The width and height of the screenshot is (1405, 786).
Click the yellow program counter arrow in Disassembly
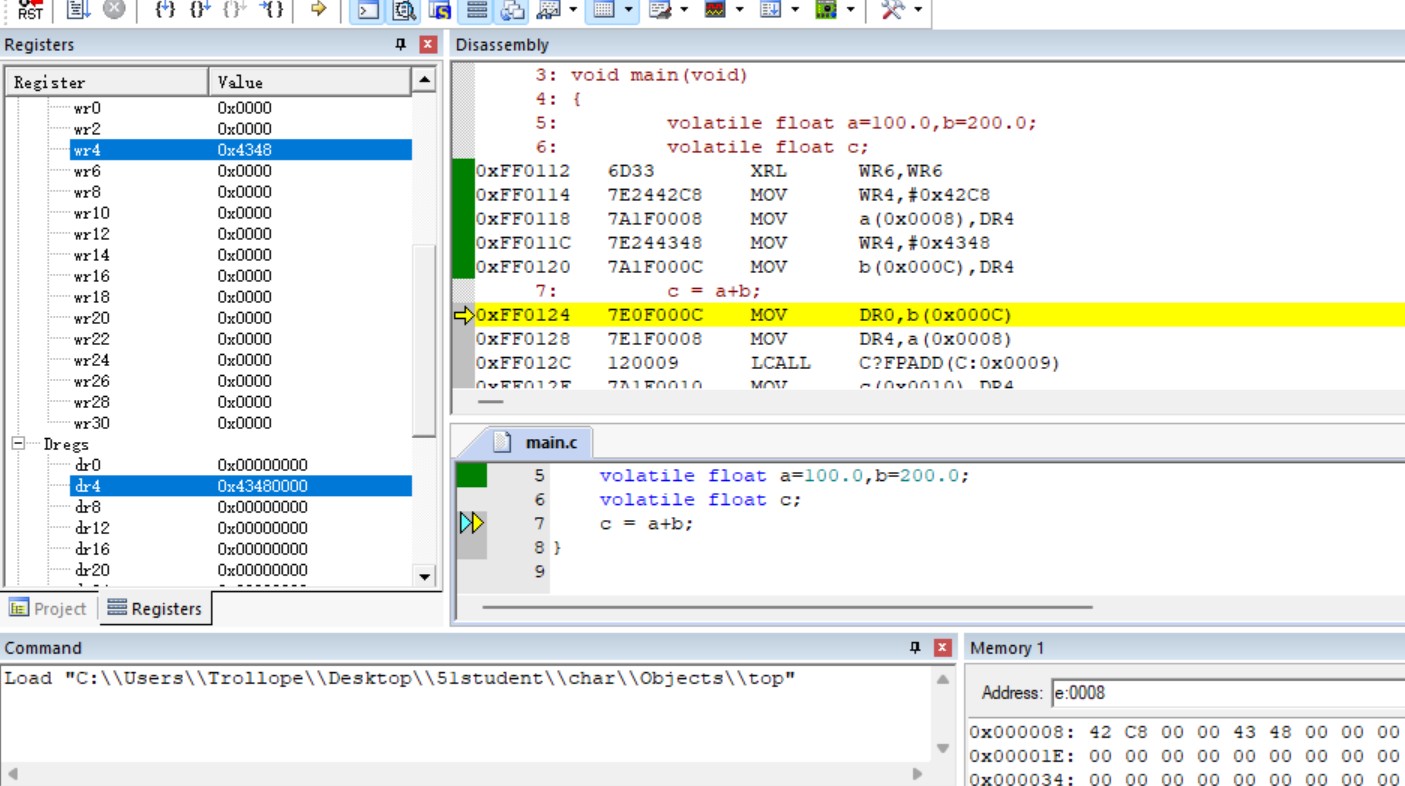pos(464,316)
